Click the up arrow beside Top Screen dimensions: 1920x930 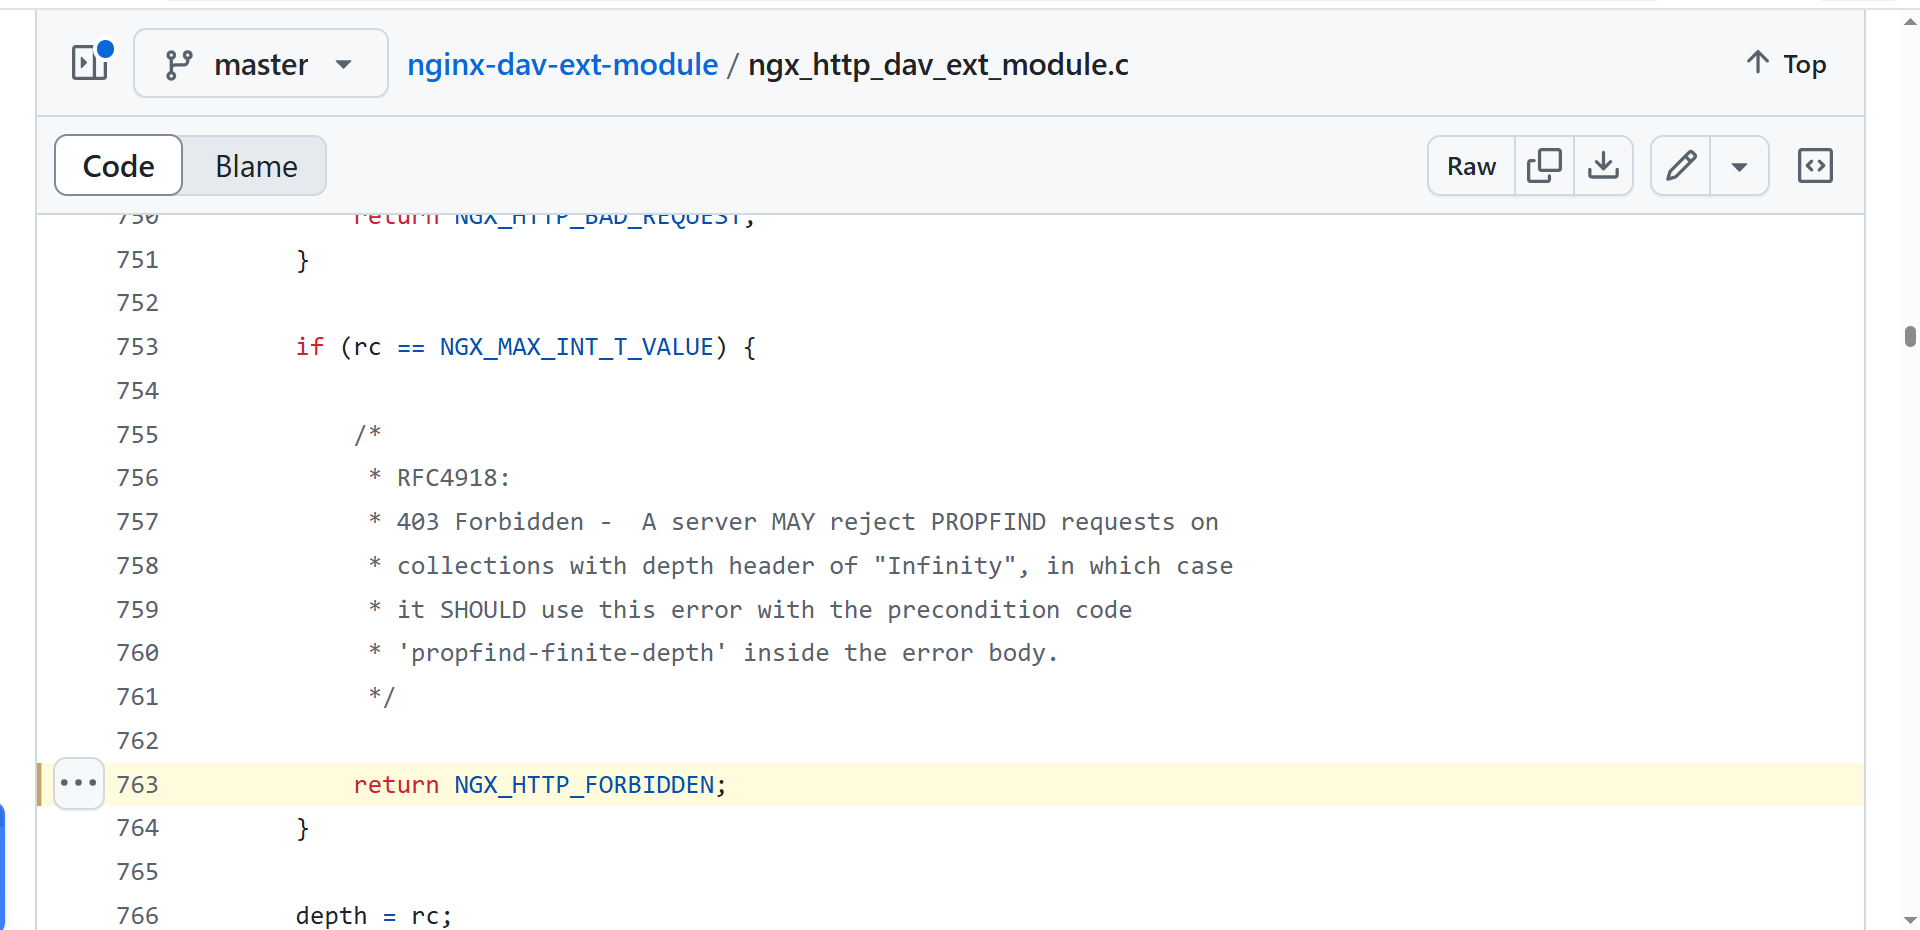[1757, 63]
